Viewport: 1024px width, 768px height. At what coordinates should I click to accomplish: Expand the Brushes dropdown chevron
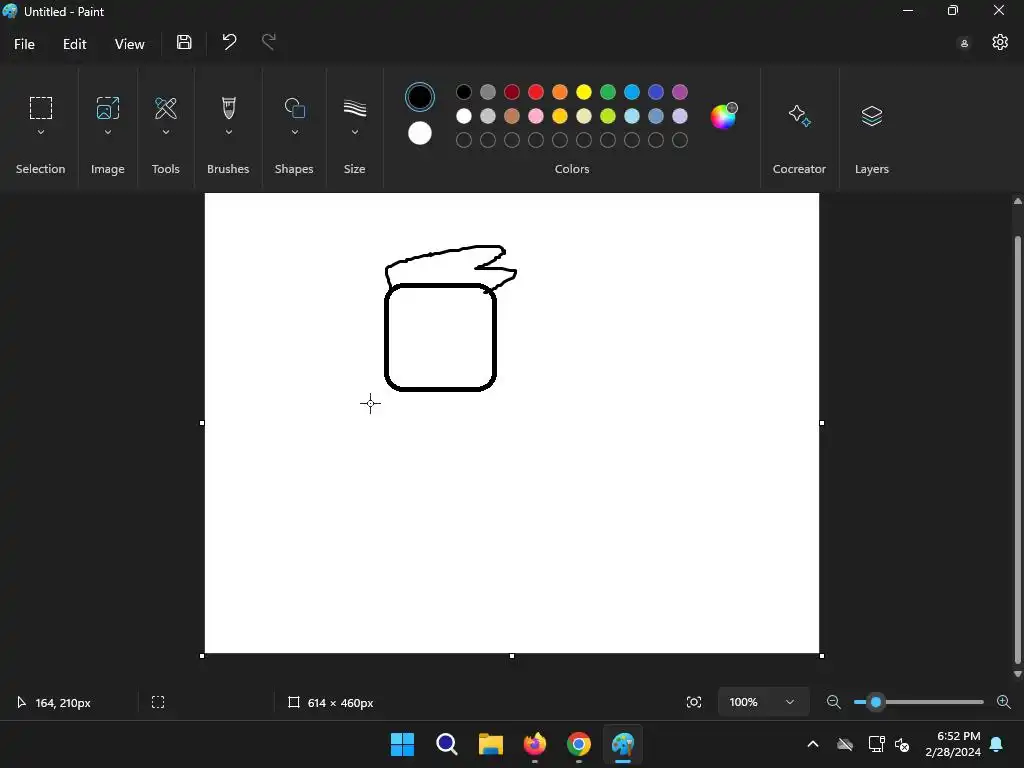coord(229,132)
